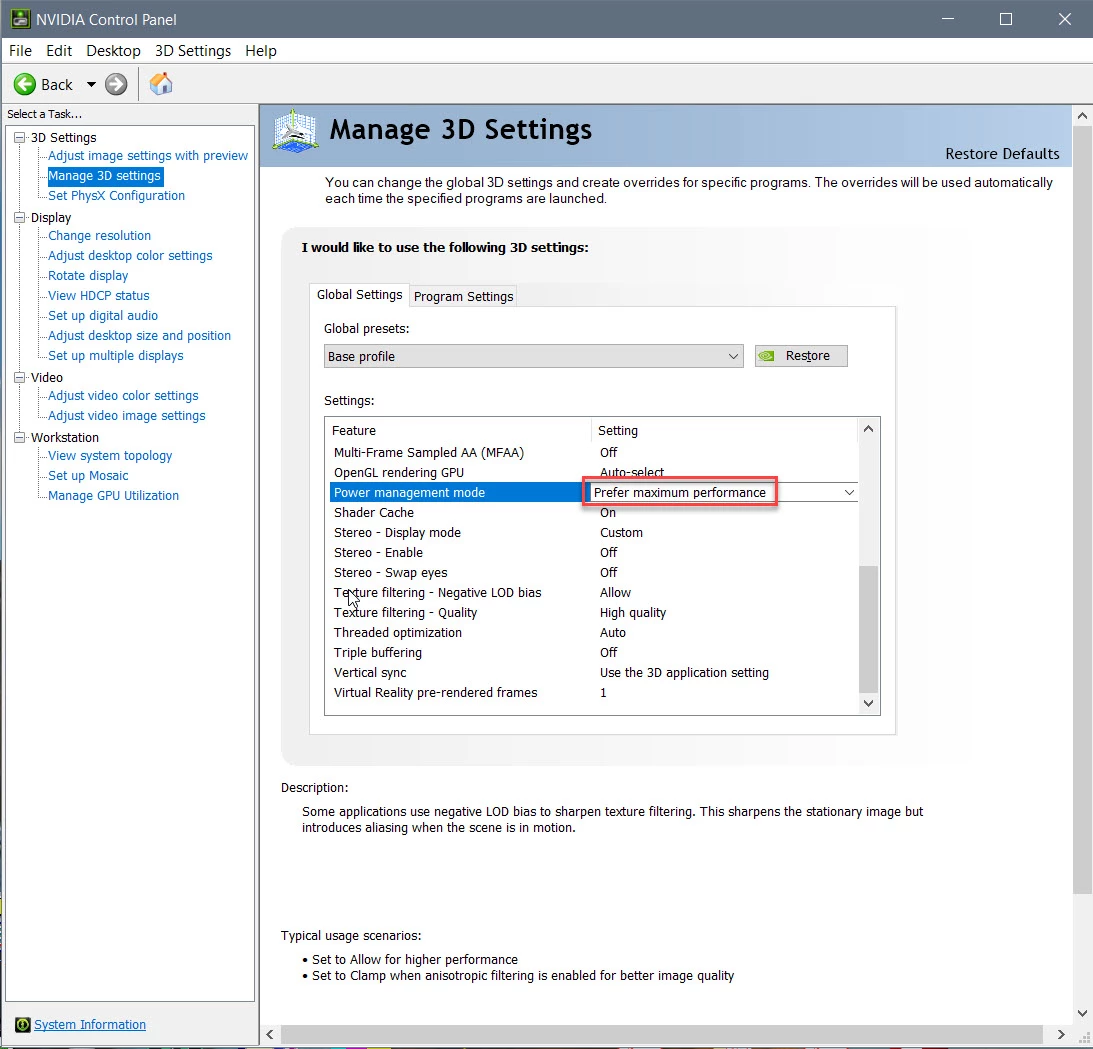Click settings list scroll down arrow
Image resolution: width=1093 pixels, height=1049 pixels.
coord(868,703)
